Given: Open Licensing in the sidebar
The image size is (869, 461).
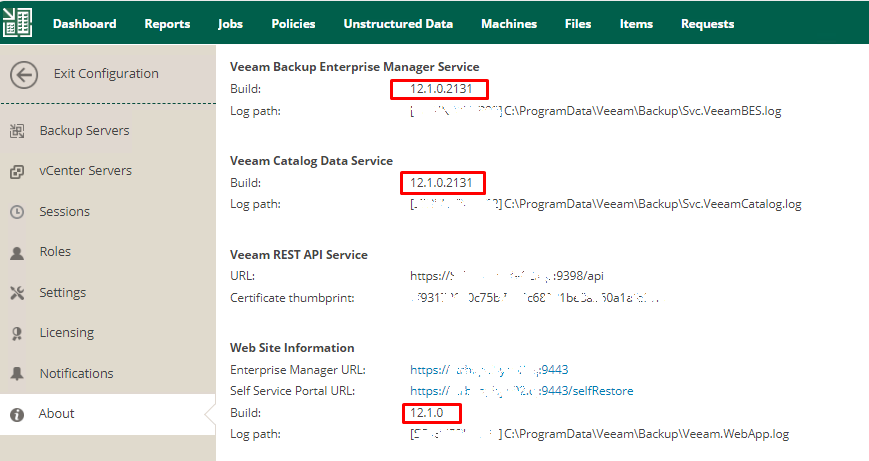Looking at the screenshot, I should coord(67,333).
